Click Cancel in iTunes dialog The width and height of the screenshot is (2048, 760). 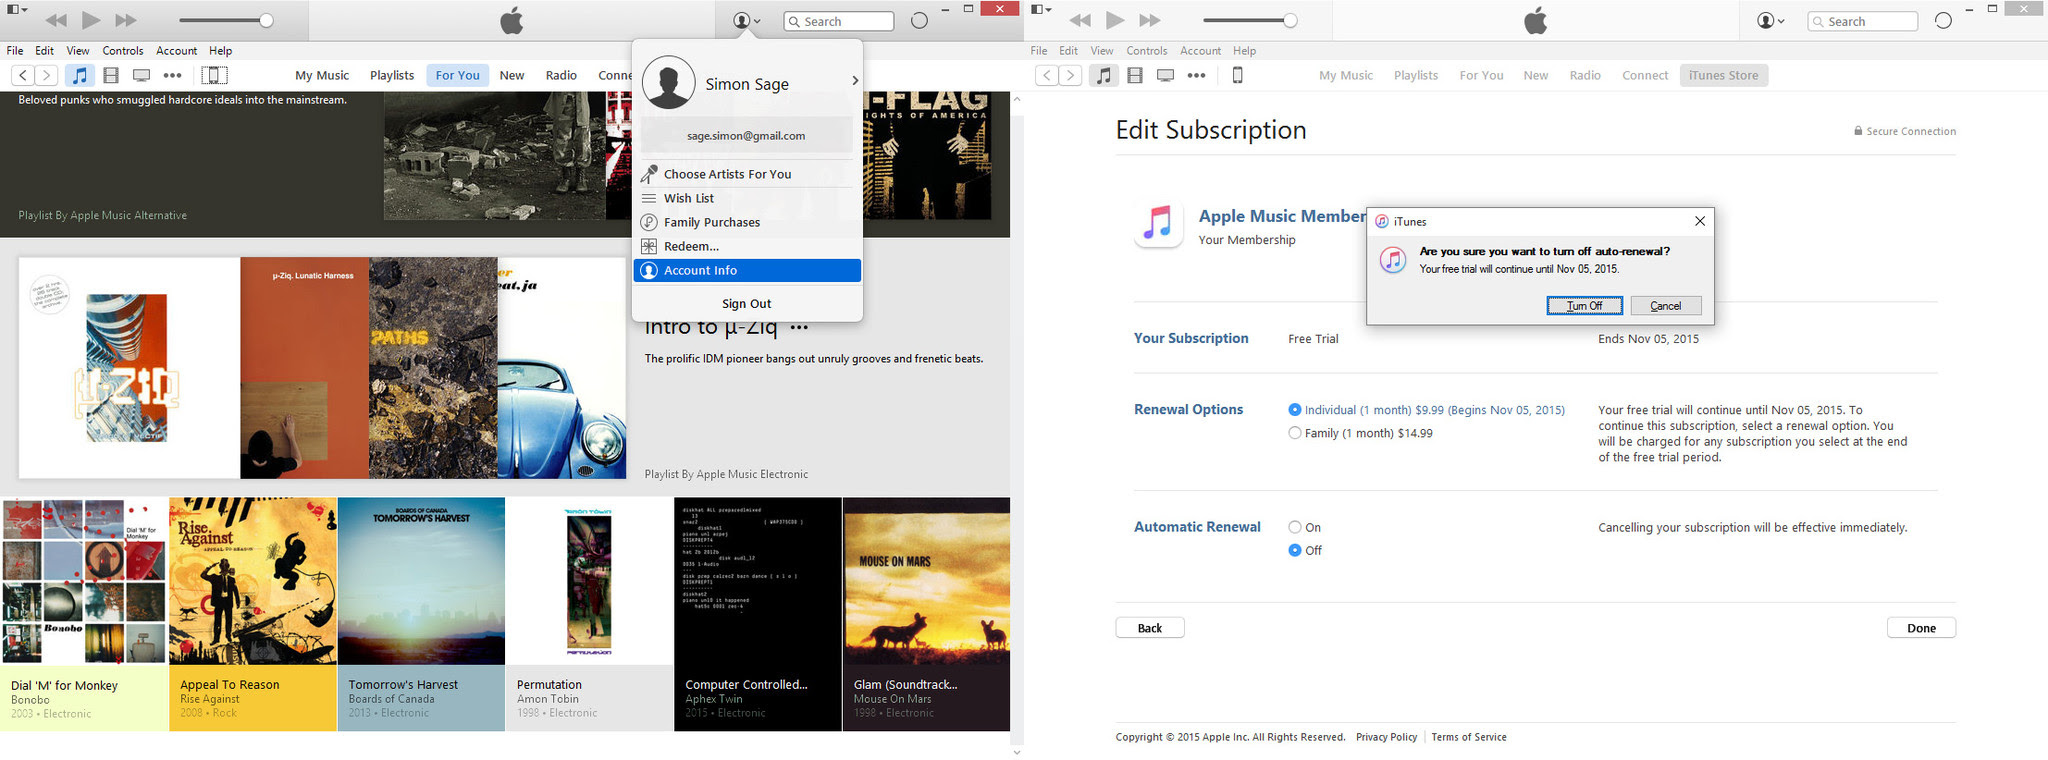pos(1665,306)
